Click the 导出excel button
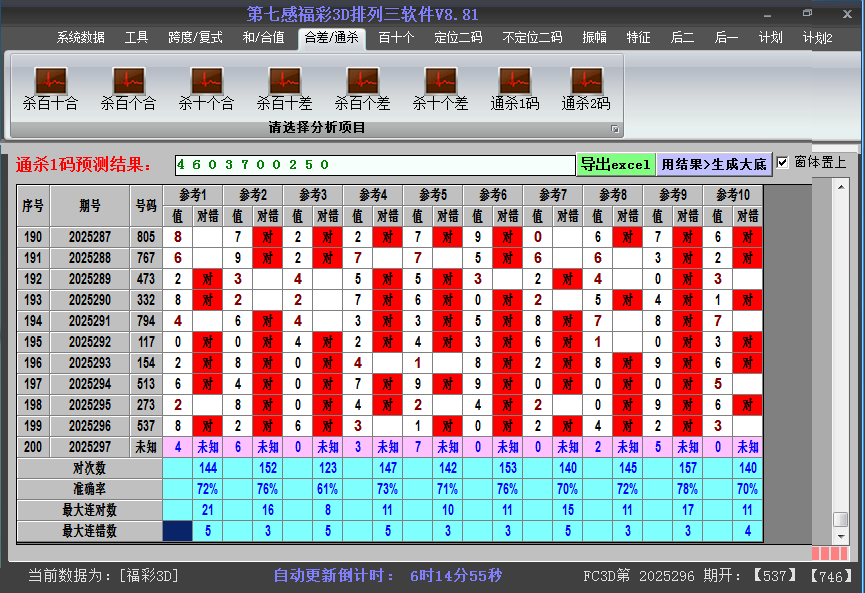 [615, 164]
